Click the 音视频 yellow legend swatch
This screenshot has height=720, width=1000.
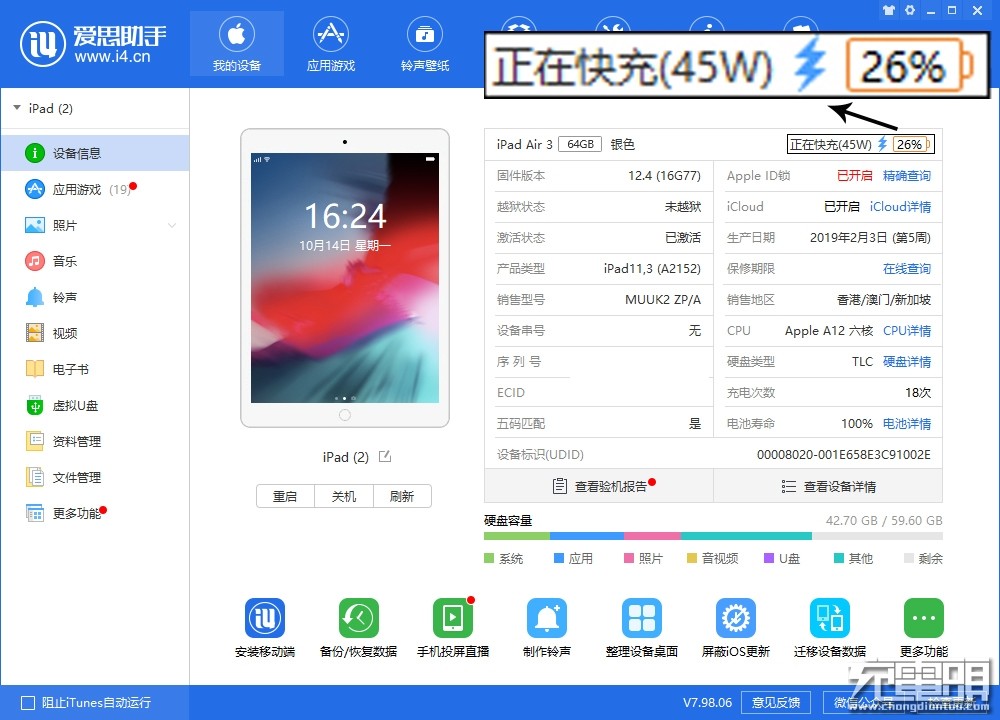(x=691, y=558)
